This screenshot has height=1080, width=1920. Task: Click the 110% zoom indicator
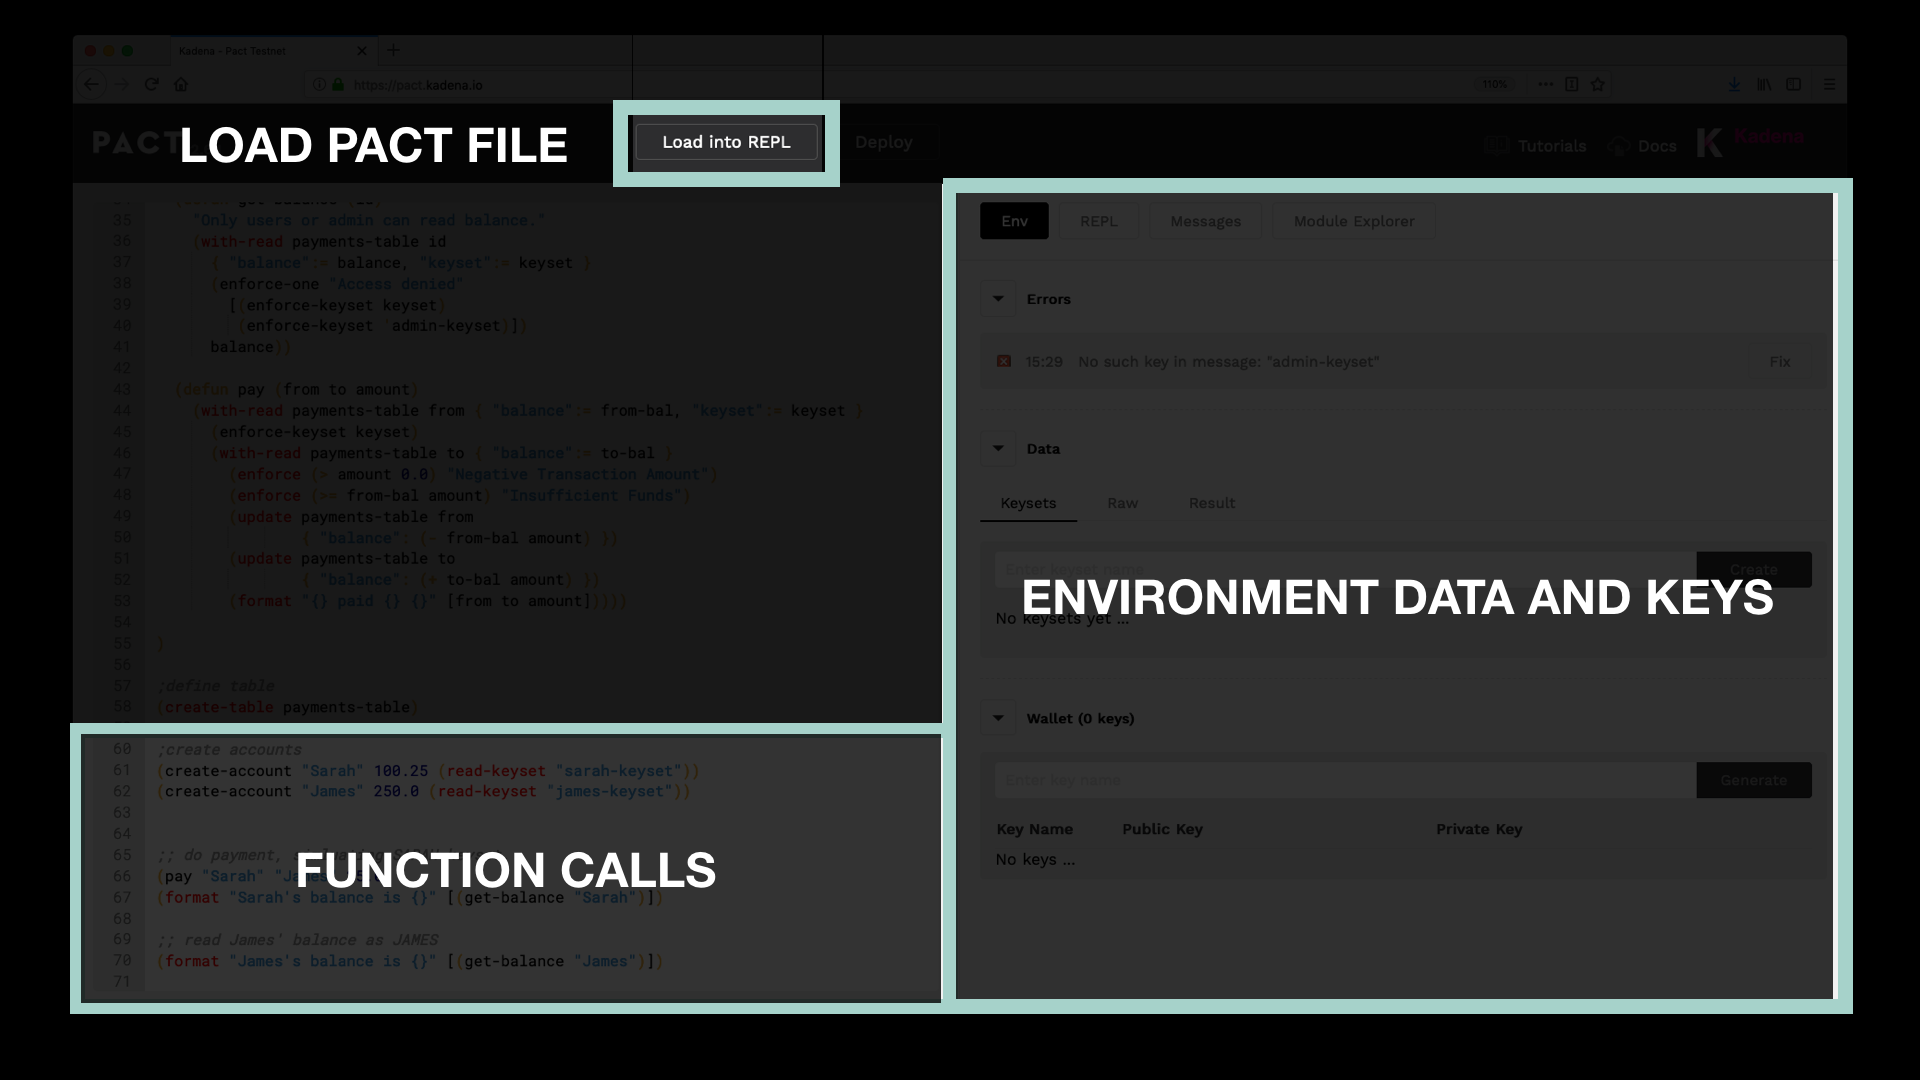(1495, 85)
